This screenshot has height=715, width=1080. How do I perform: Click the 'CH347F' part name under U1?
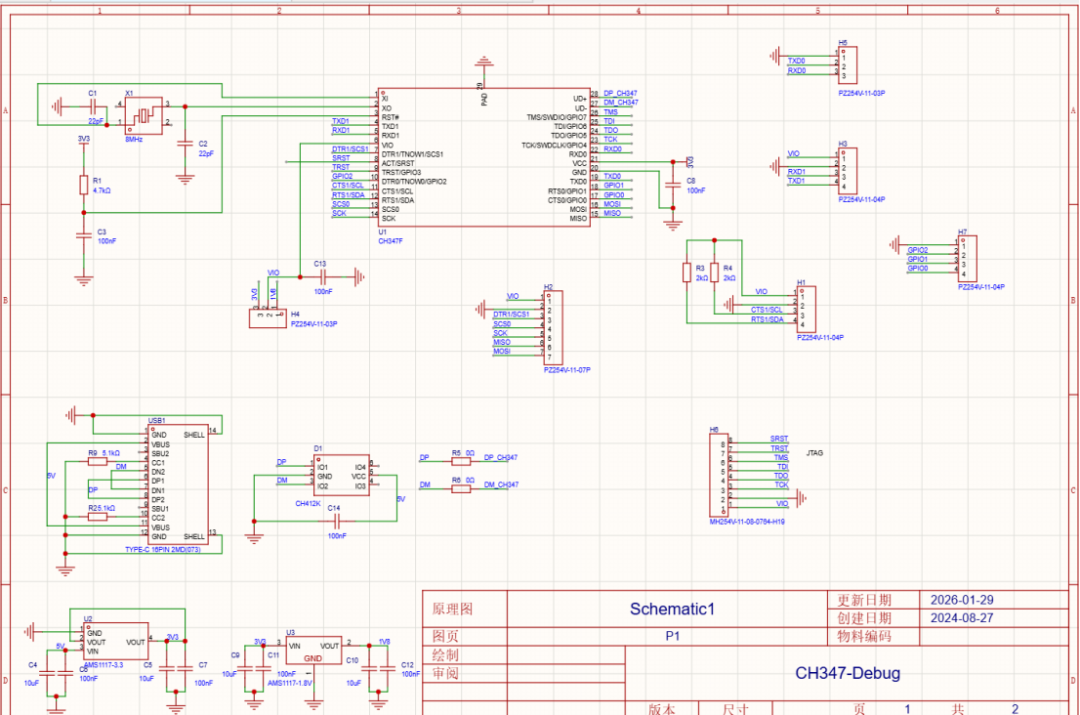(x=391, y=242)
